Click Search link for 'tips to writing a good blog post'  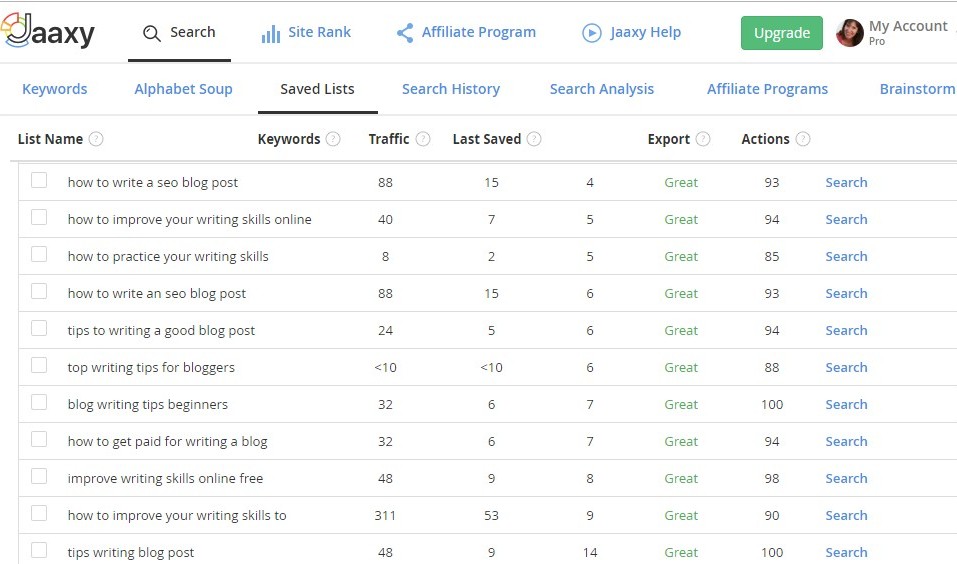847,331
